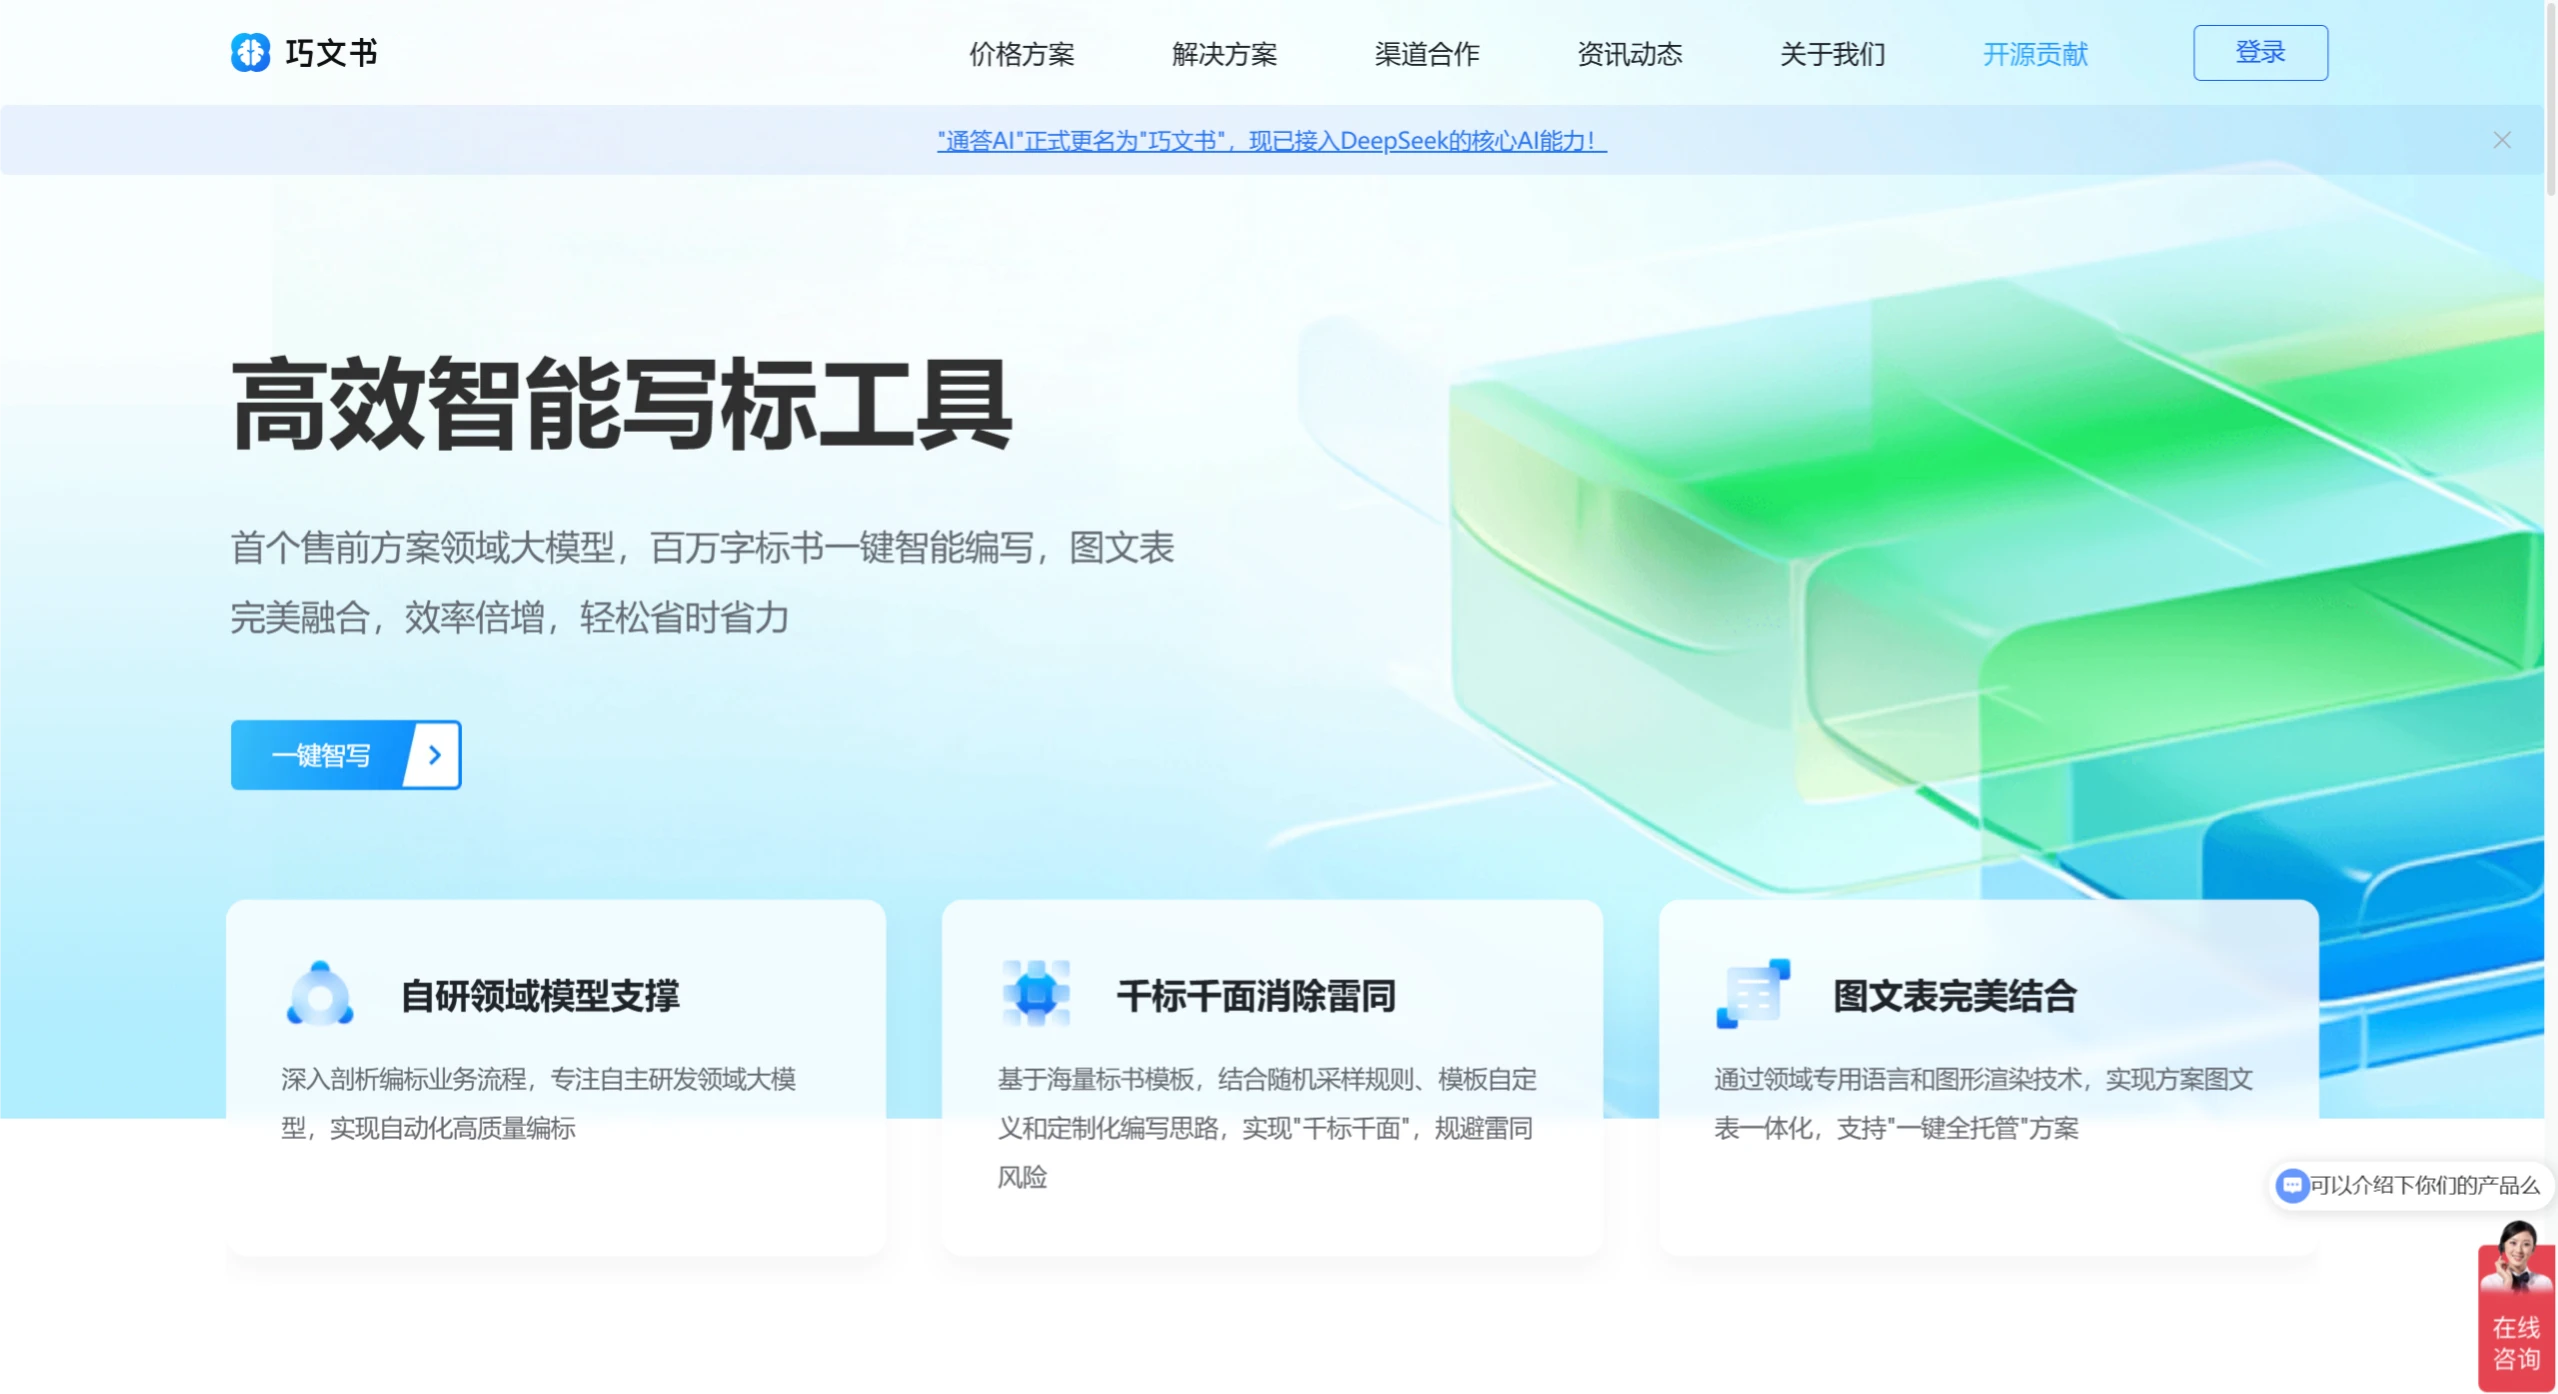Open the 关于我们 page
The image size is (2558, 1394).
coord(1830,55)
